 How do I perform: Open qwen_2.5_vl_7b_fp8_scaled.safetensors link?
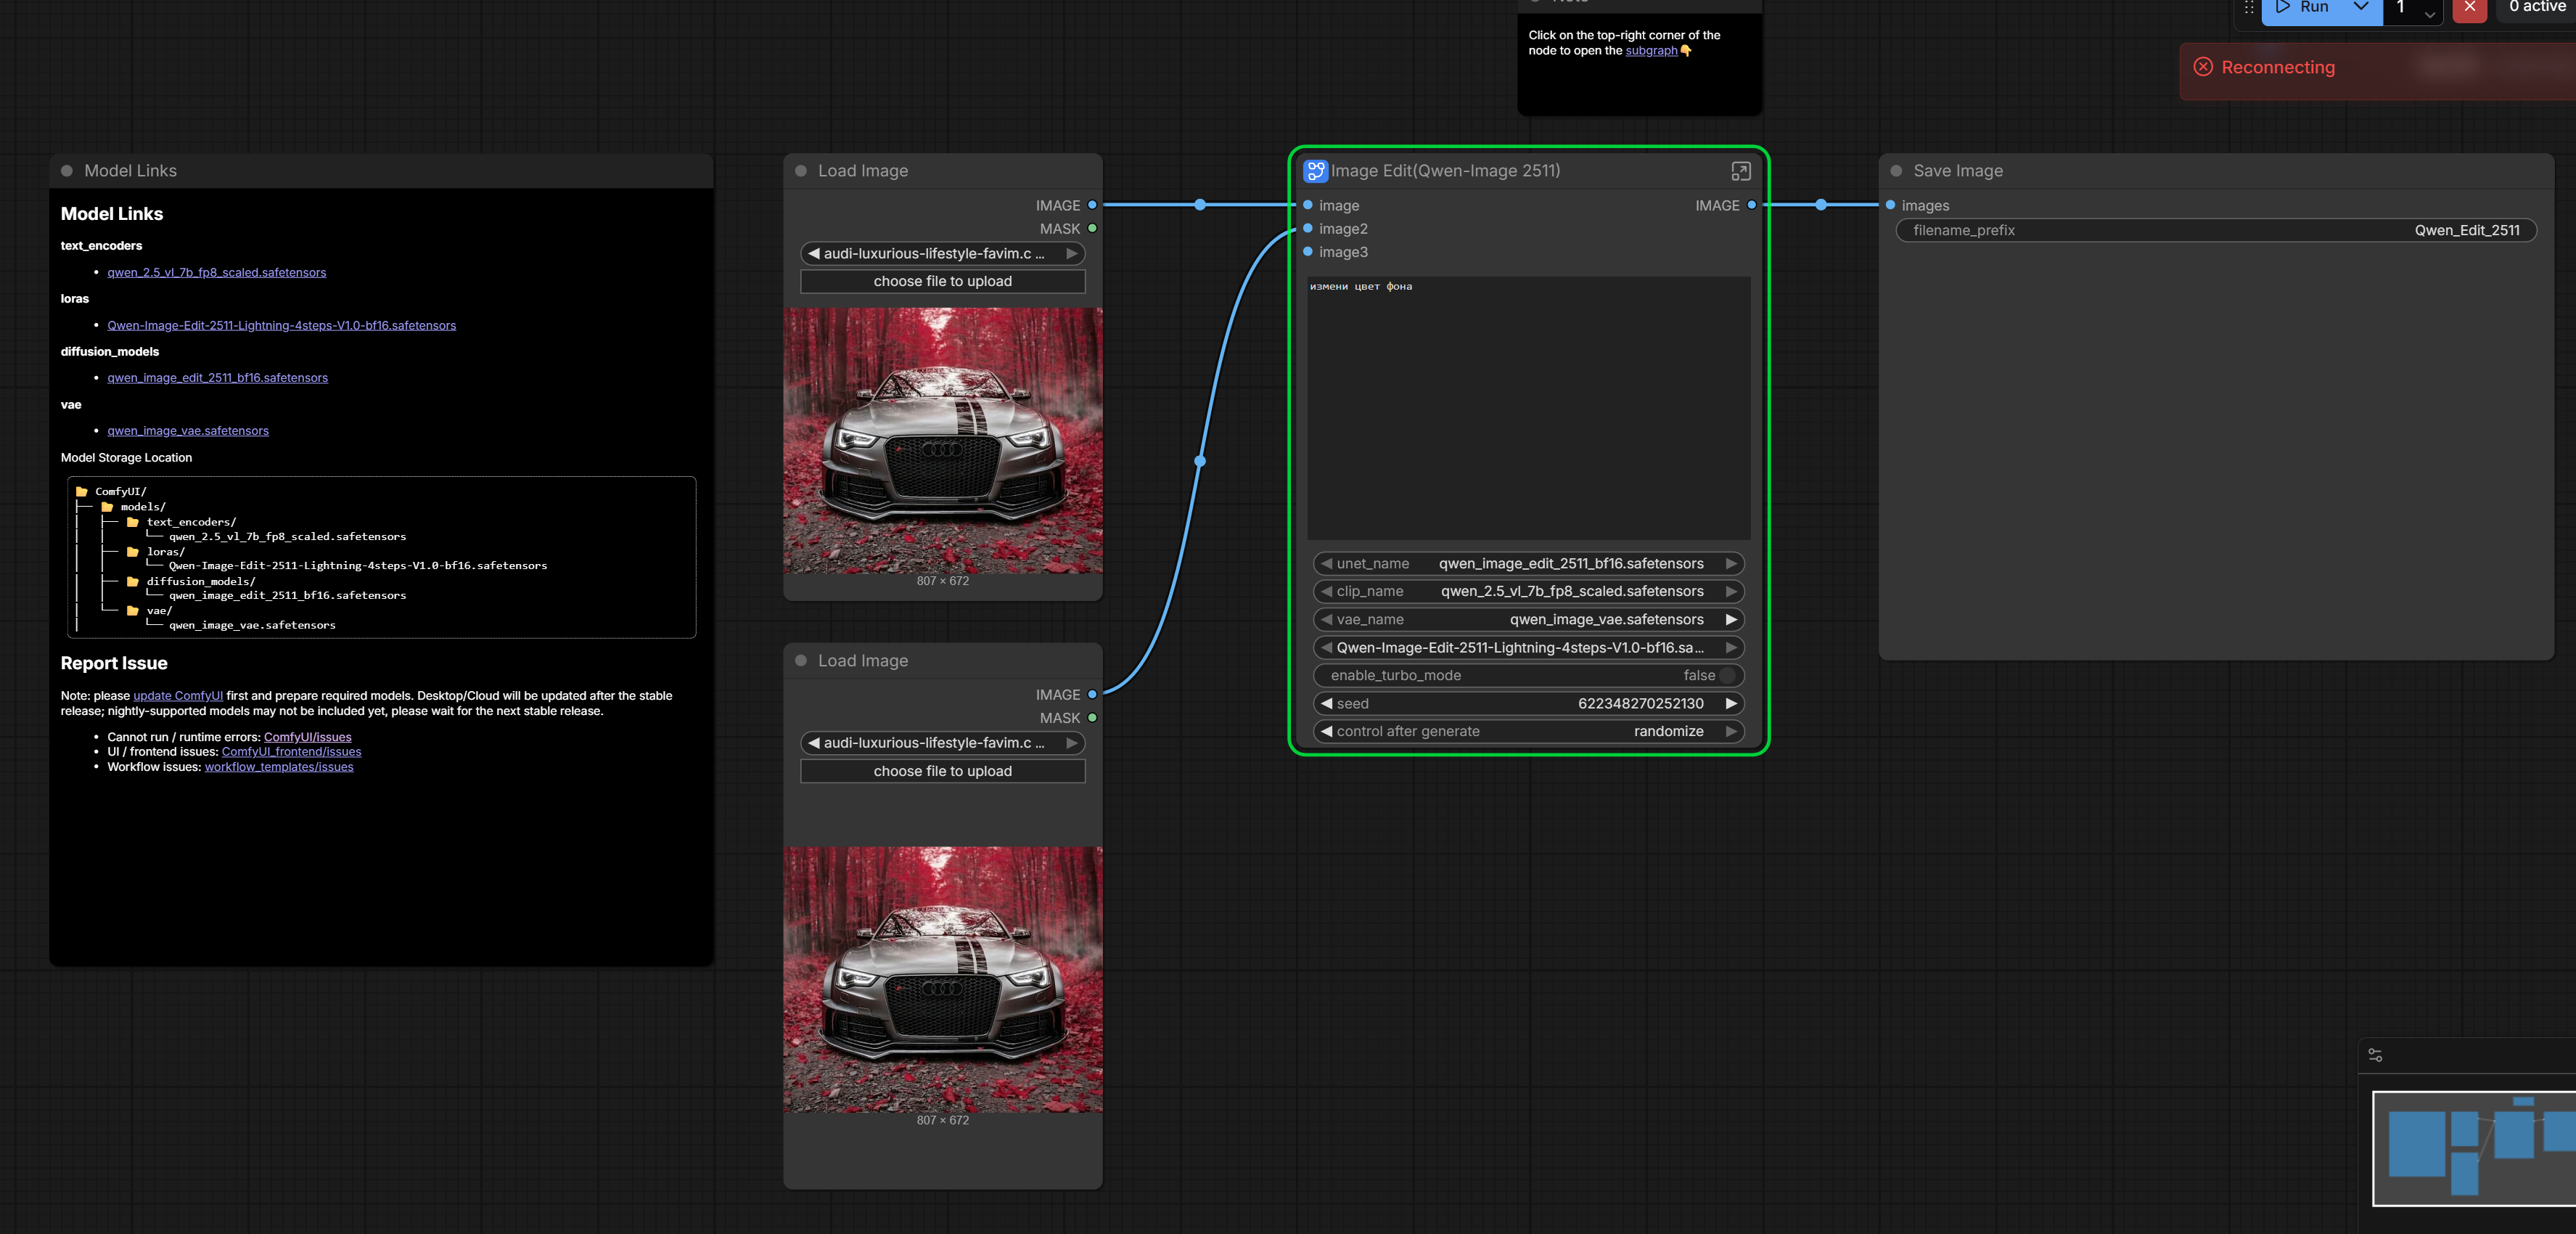pos(217,273)
